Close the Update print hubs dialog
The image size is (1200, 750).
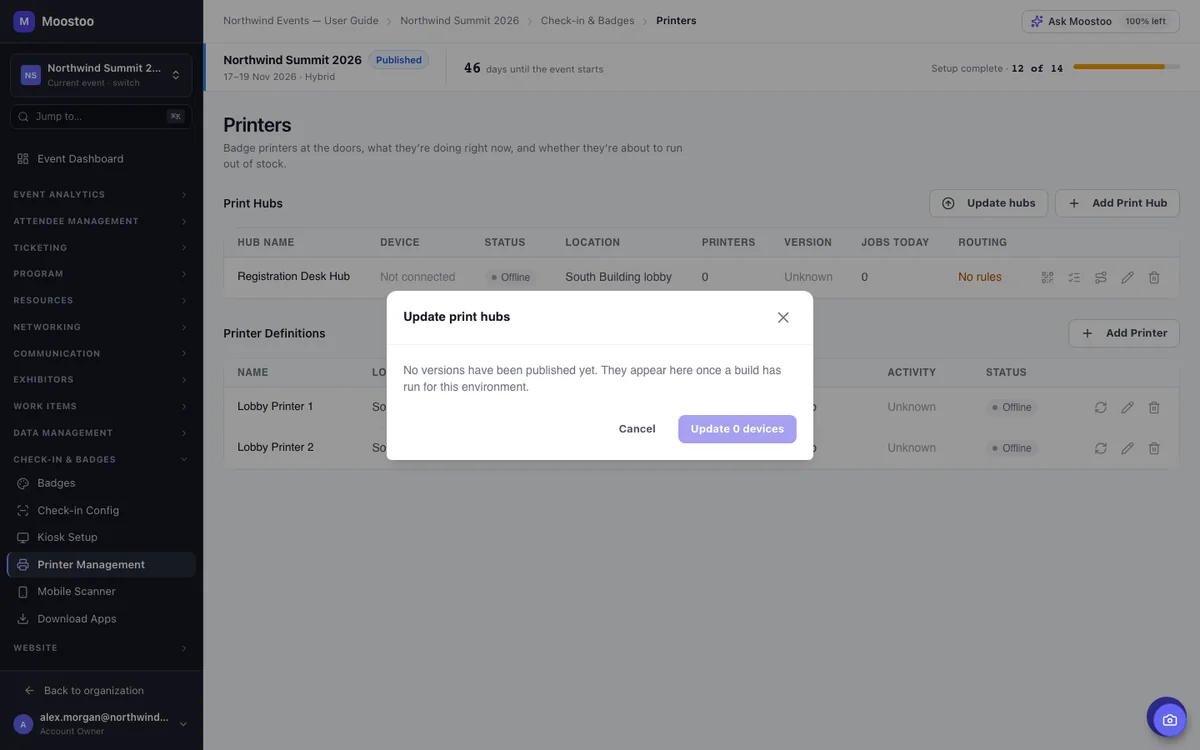(783, 317)
